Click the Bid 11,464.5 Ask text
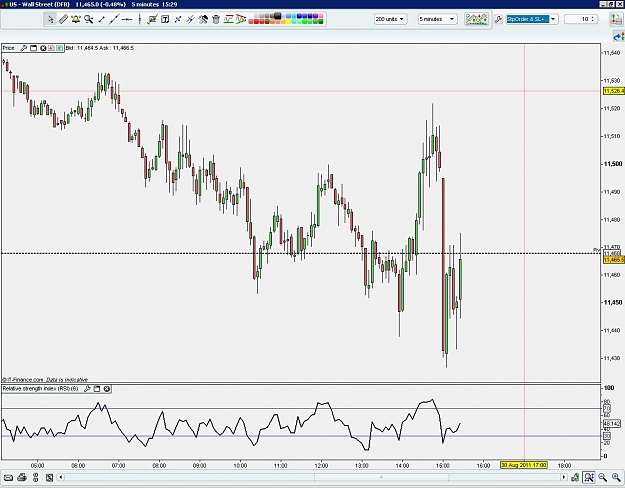Viewport: 625px width, 488px height. [100, 48]
